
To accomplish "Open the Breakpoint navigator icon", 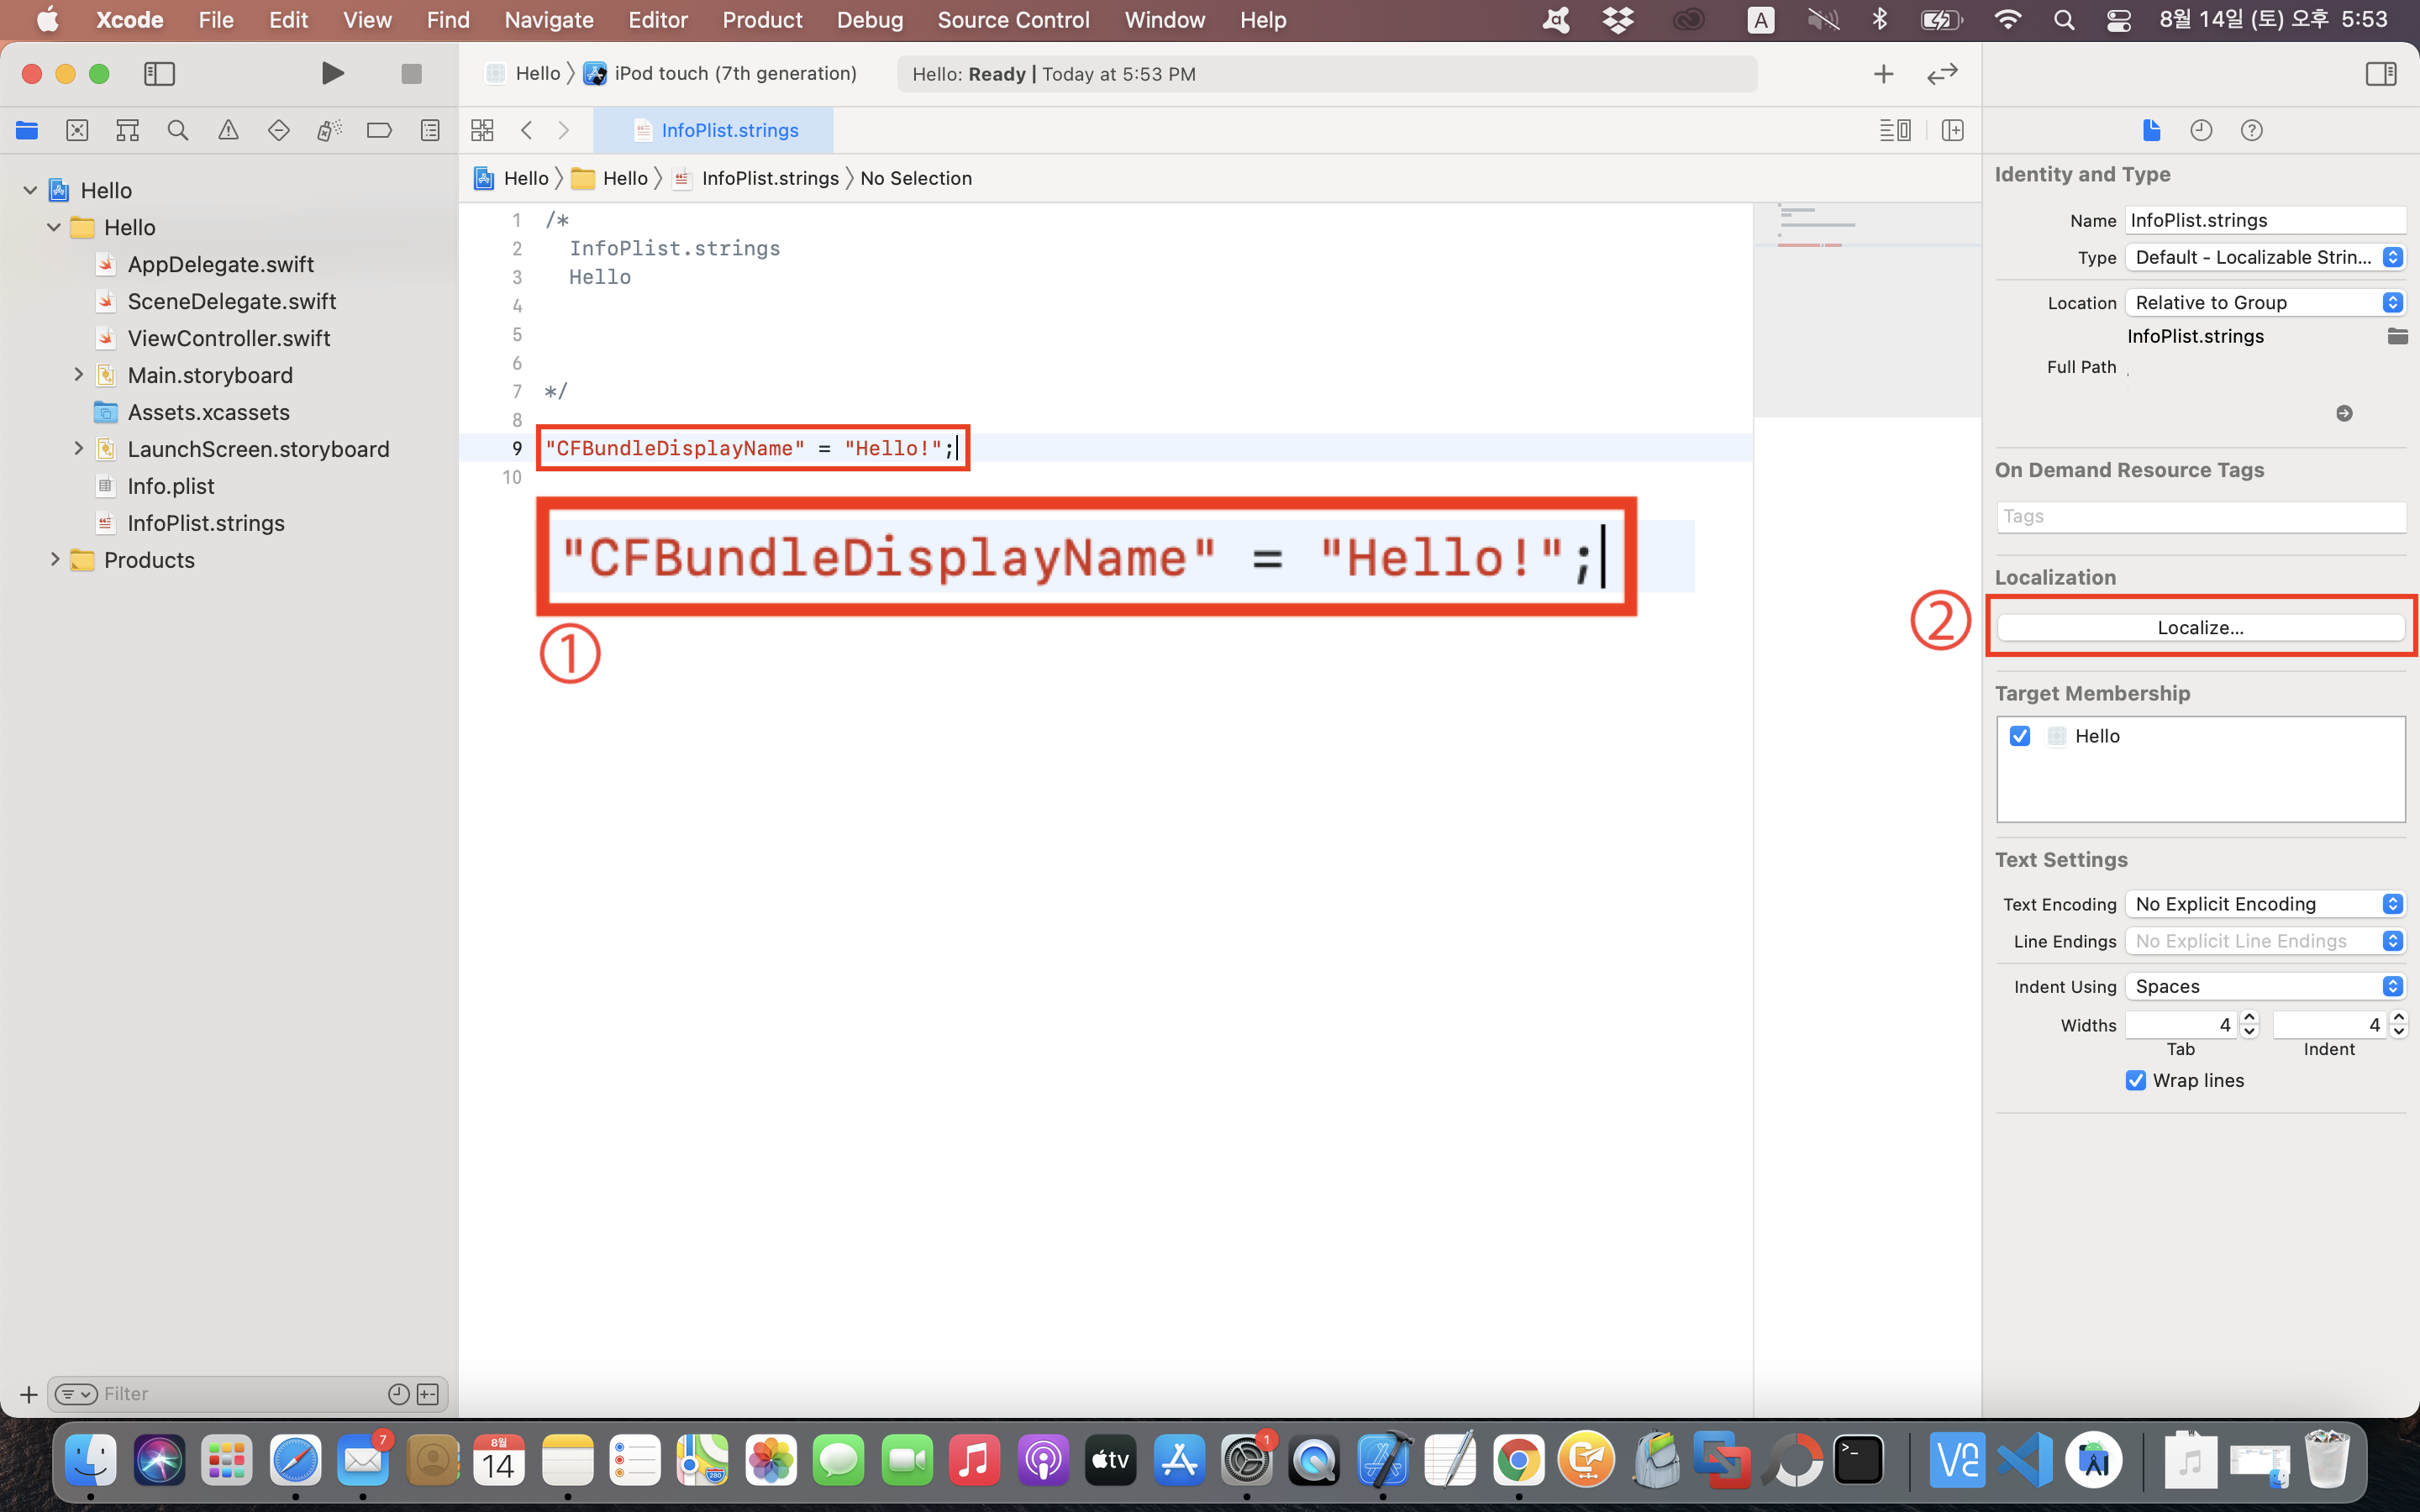I will pos(379,130).
